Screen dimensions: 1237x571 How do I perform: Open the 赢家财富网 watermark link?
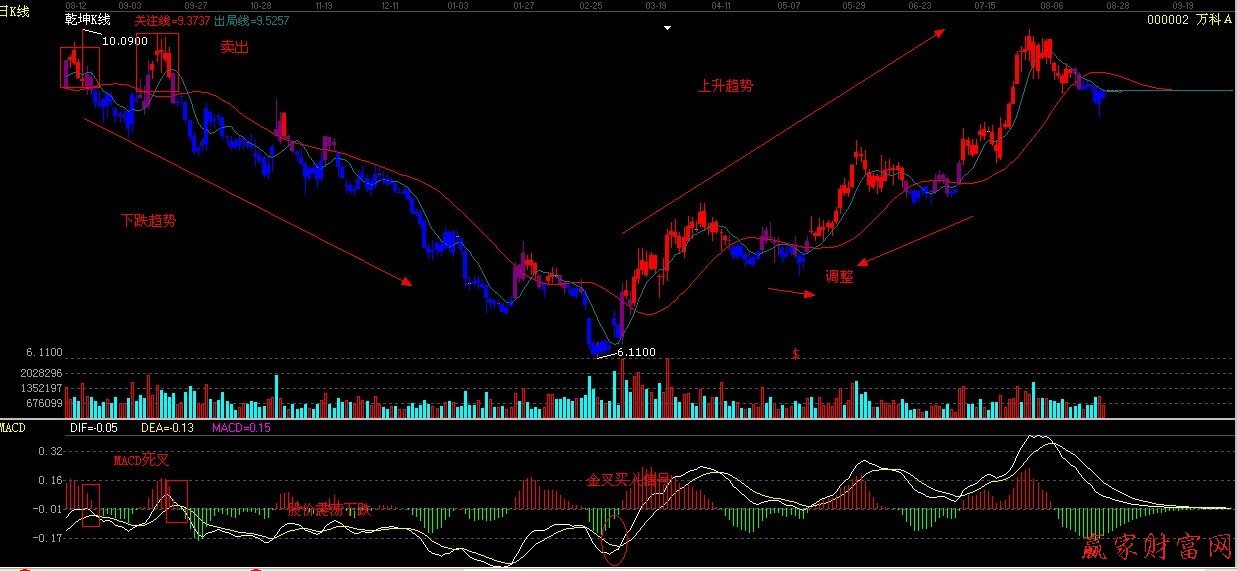click(x=1157, y=547)
